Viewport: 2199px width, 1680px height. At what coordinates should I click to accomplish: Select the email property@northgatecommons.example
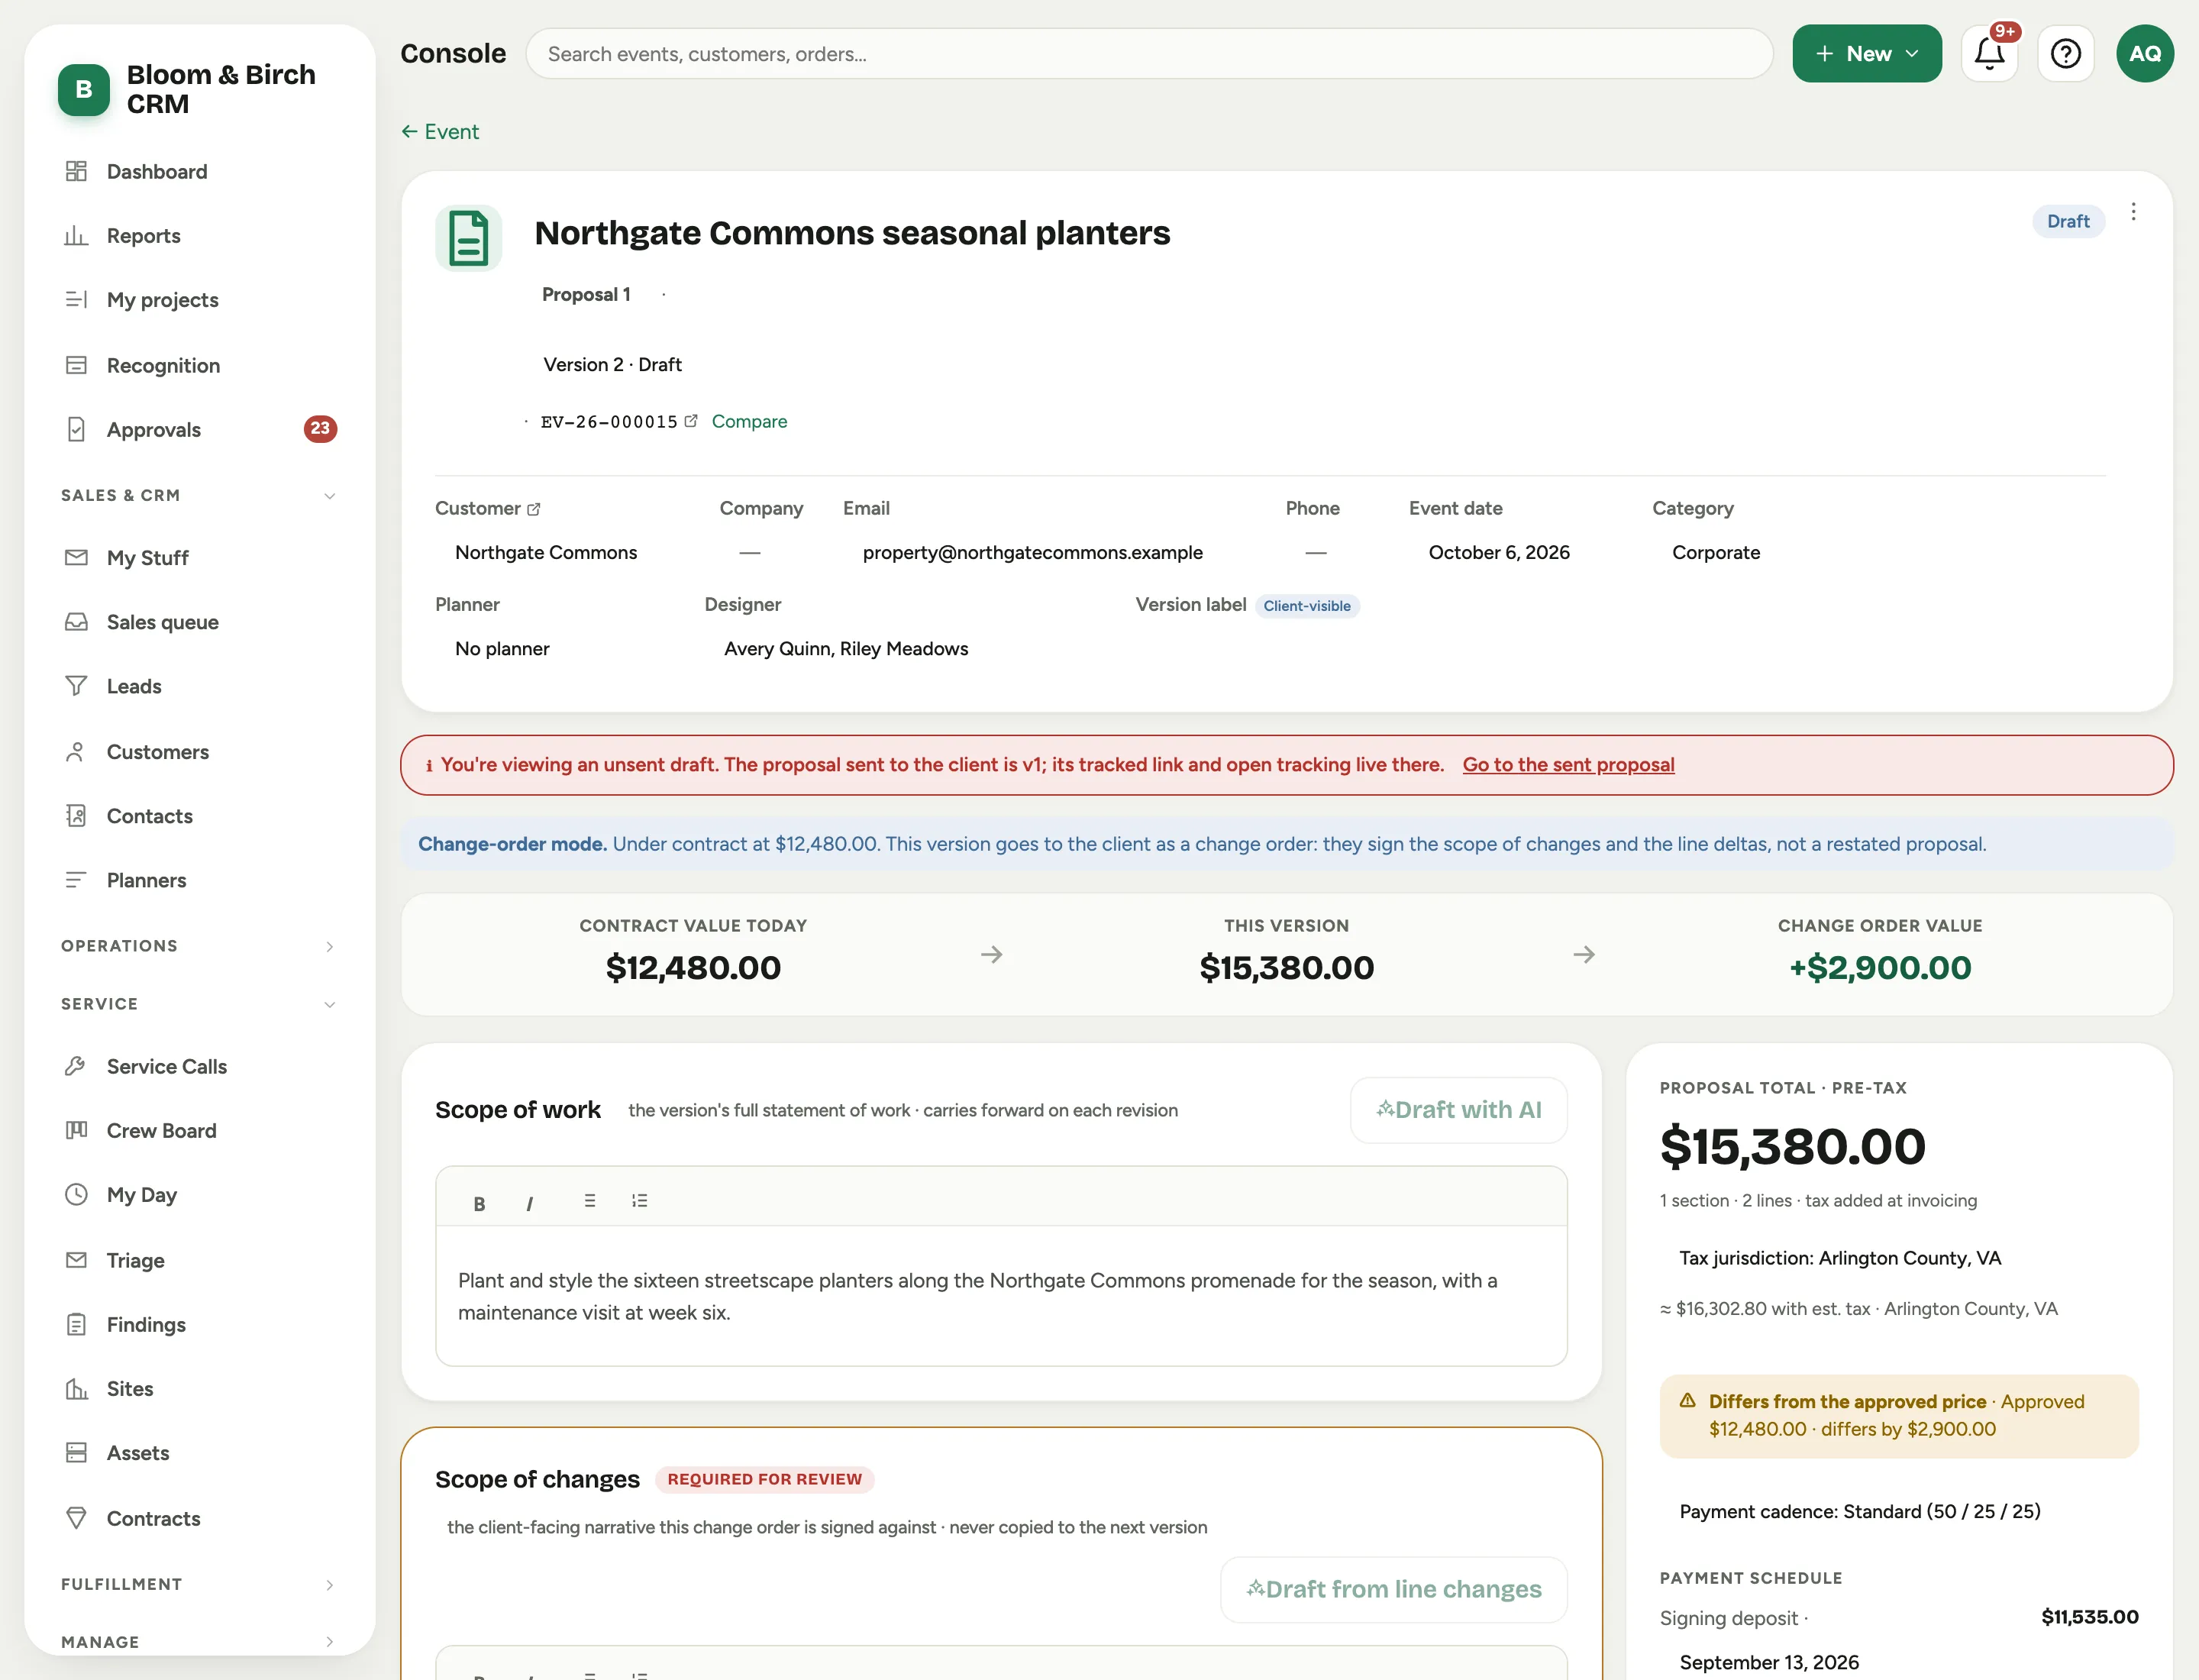click(1033, 552)
